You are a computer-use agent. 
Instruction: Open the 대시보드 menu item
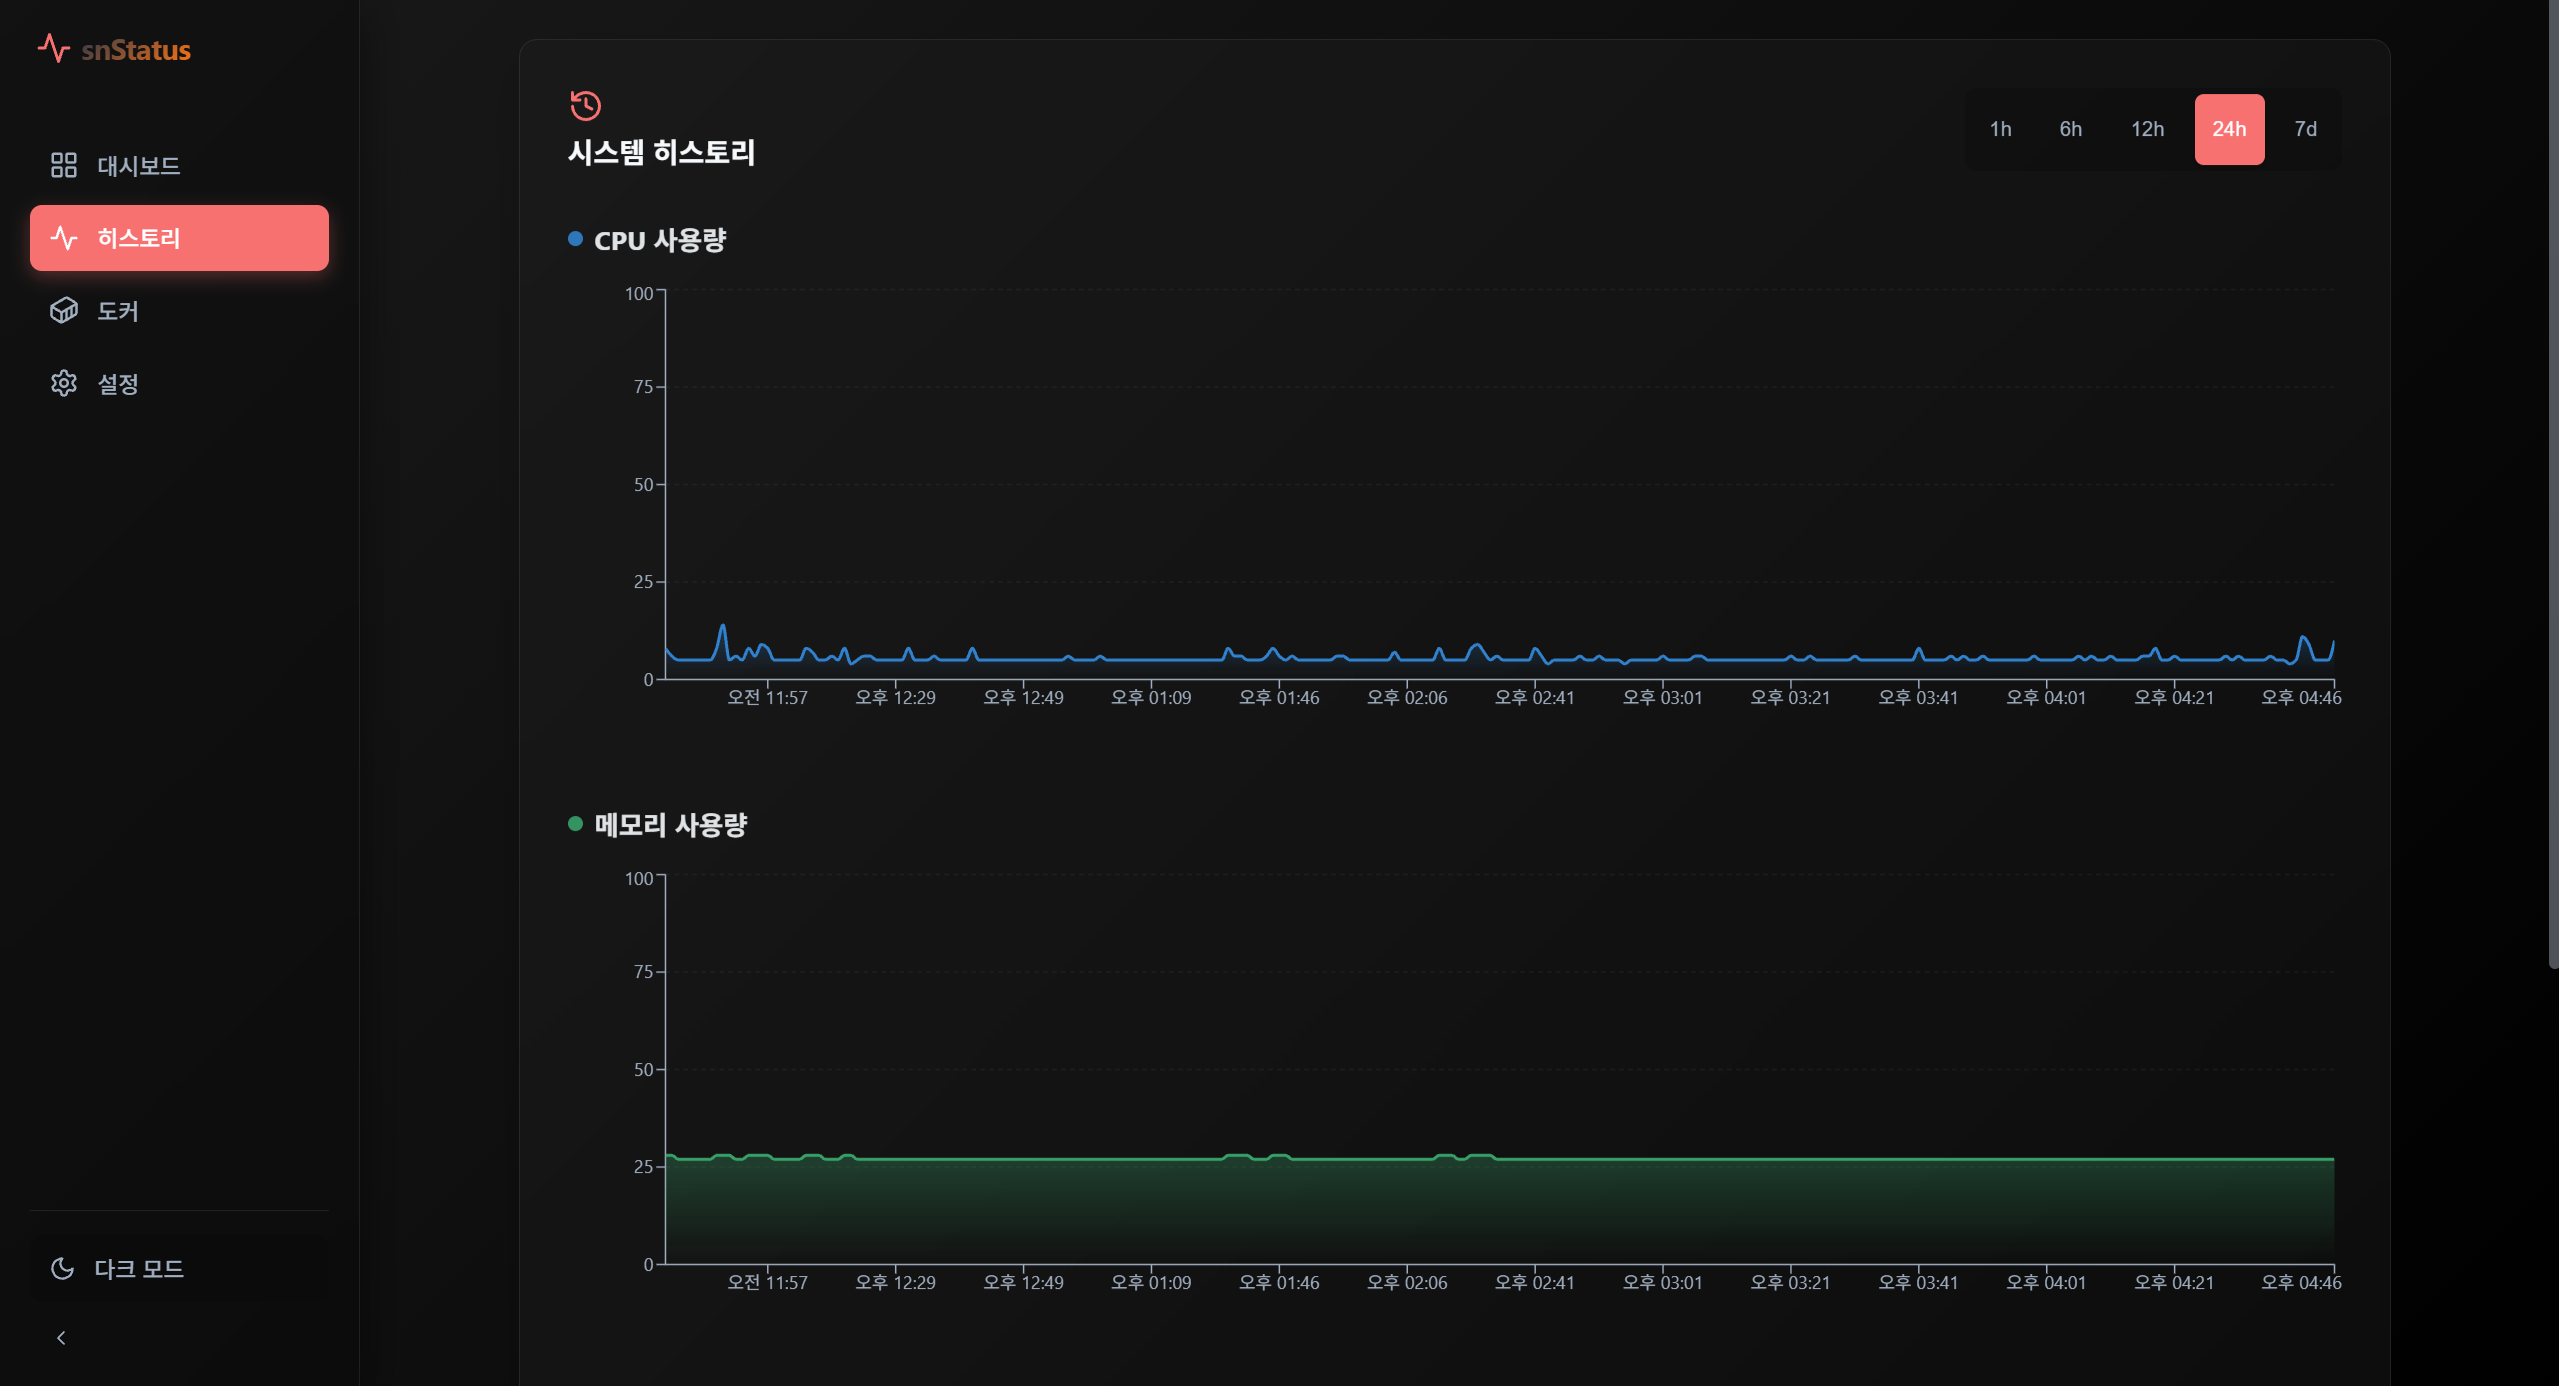(x=138, y=166)
